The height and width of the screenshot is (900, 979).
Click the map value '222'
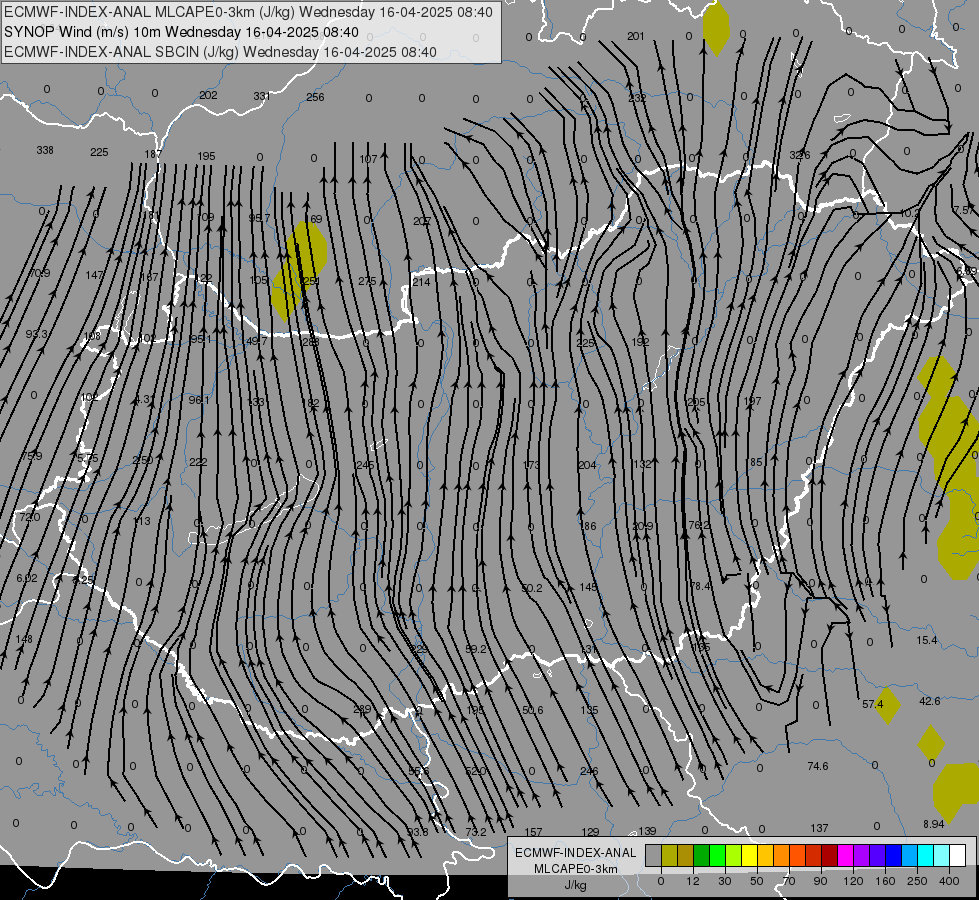pos(198,462)
